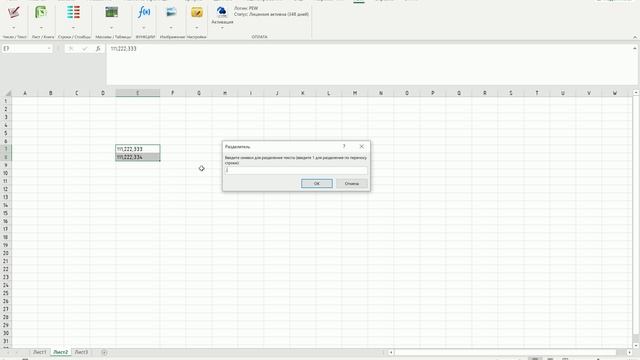Select column H header

[x=225, y=93]
